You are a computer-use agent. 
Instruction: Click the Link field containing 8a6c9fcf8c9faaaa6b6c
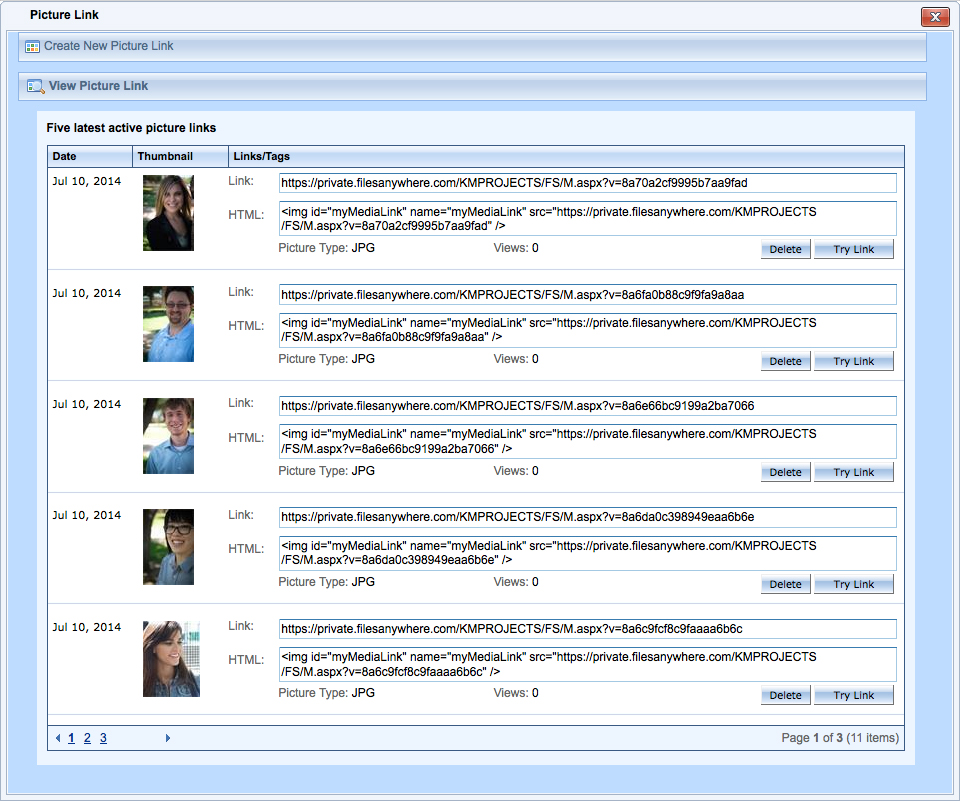(x=588, y=629)
